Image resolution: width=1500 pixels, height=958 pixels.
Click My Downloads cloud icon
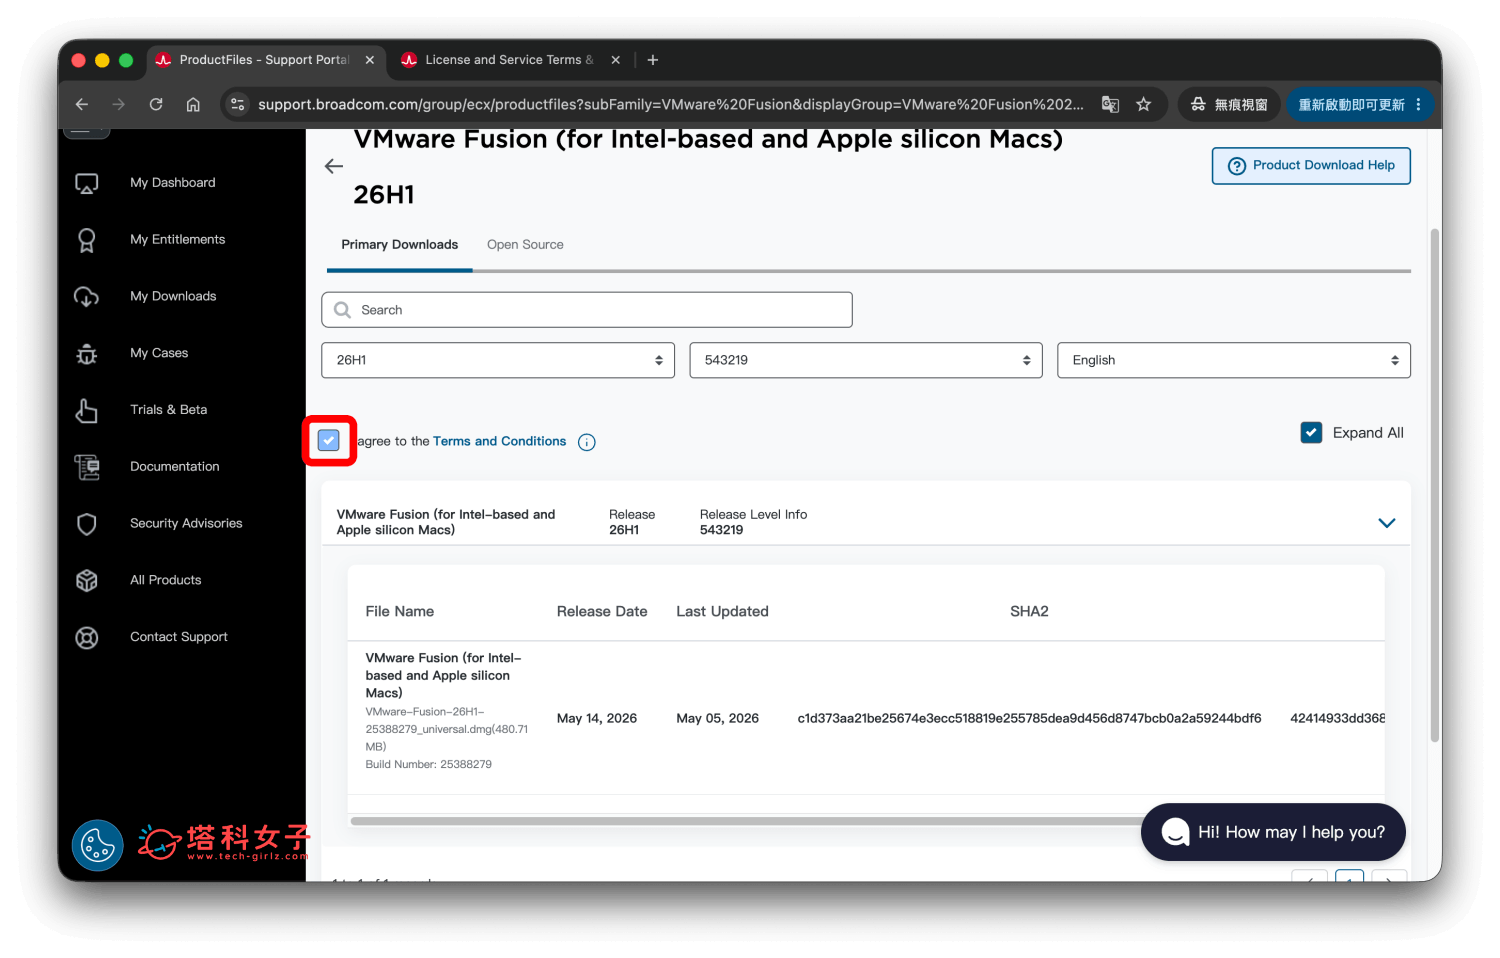[87, 297]
